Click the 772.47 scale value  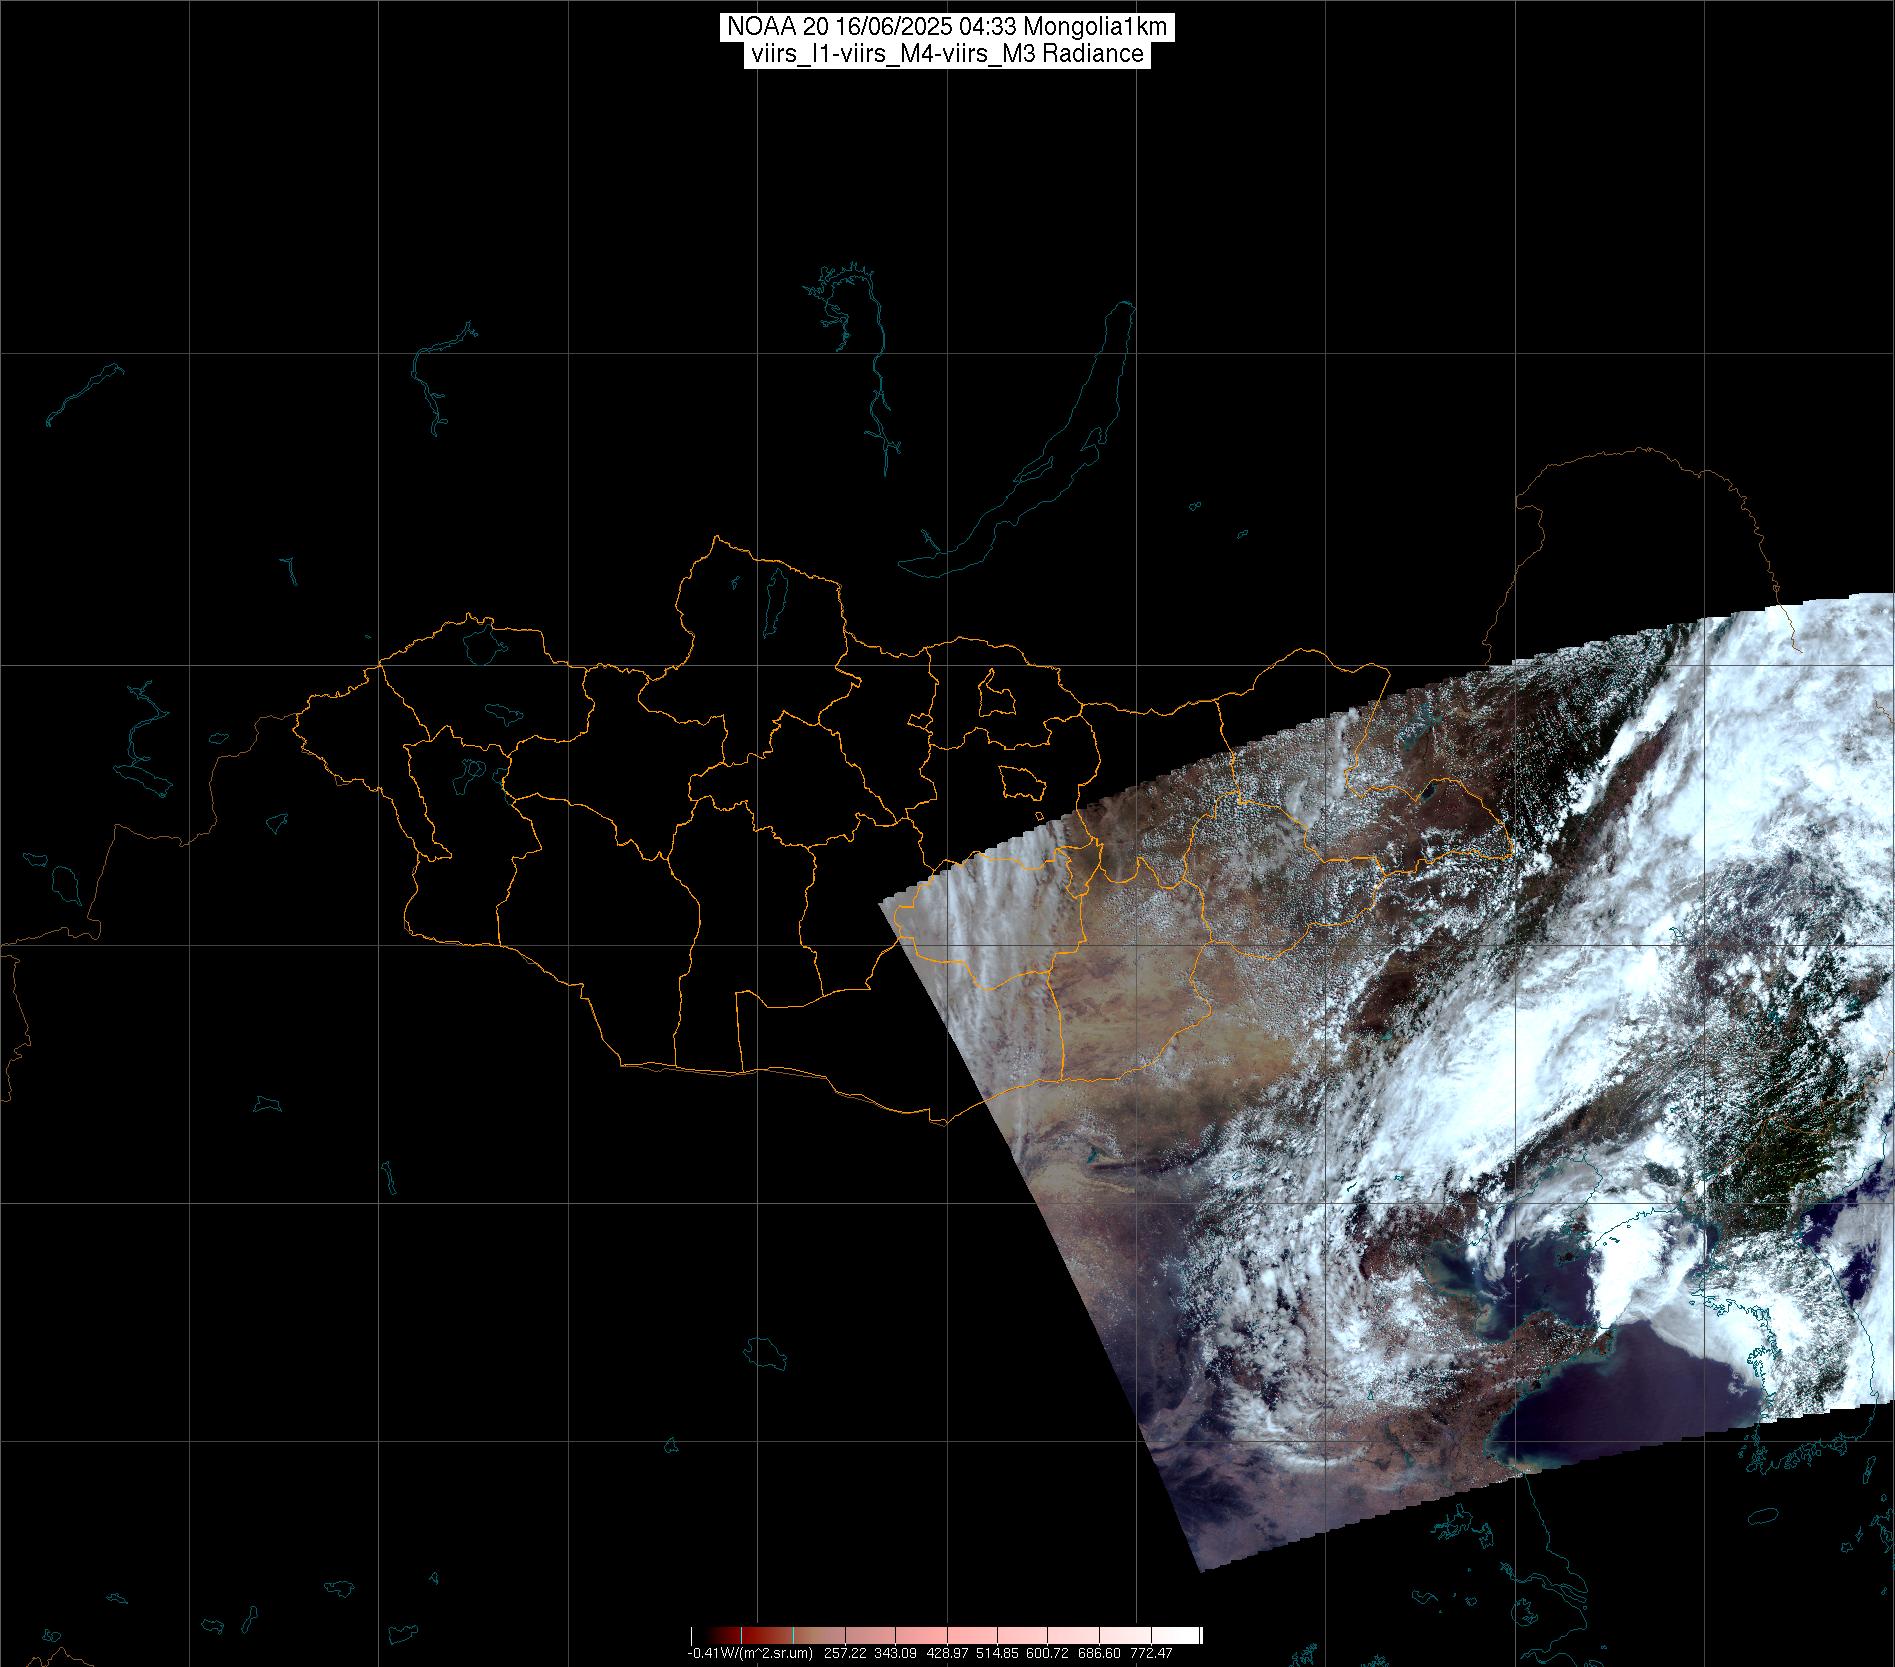(1152, 1653)
